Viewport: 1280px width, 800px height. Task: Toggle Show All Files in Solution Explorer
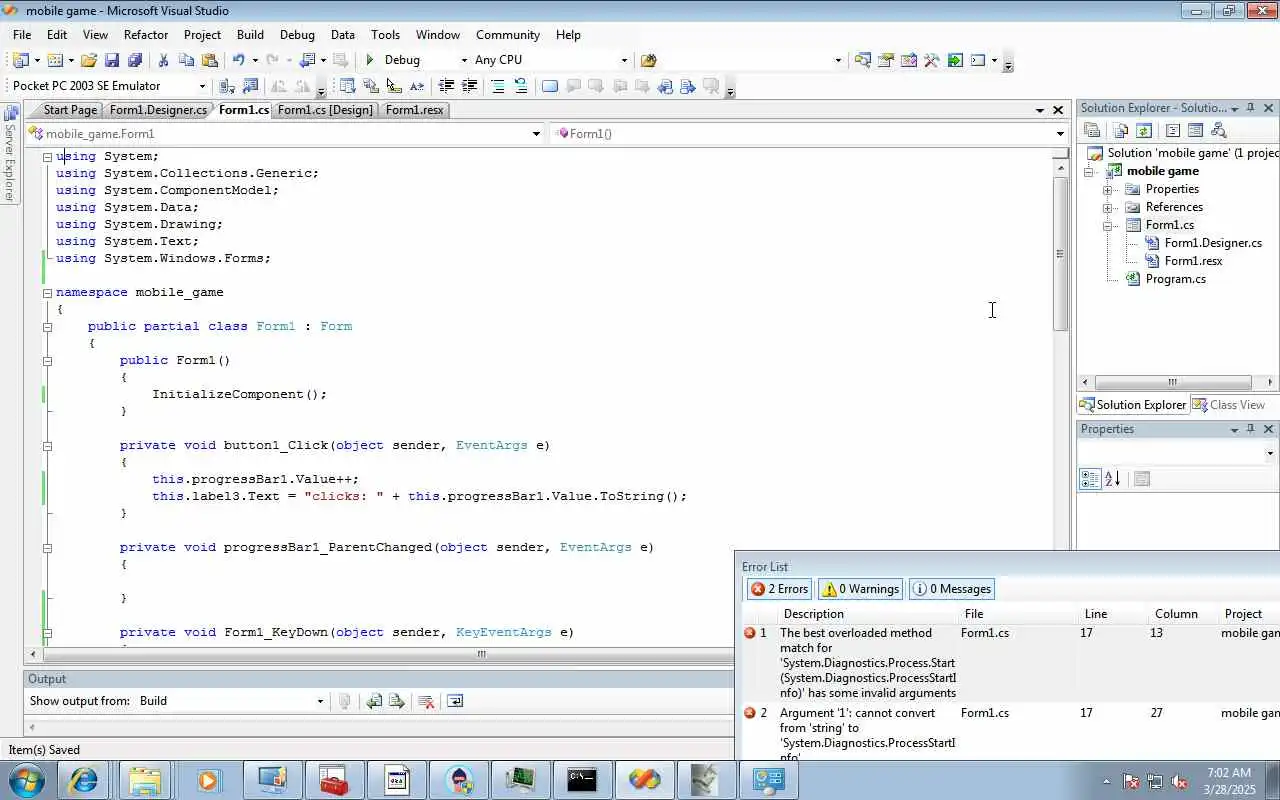[1121, 130]
